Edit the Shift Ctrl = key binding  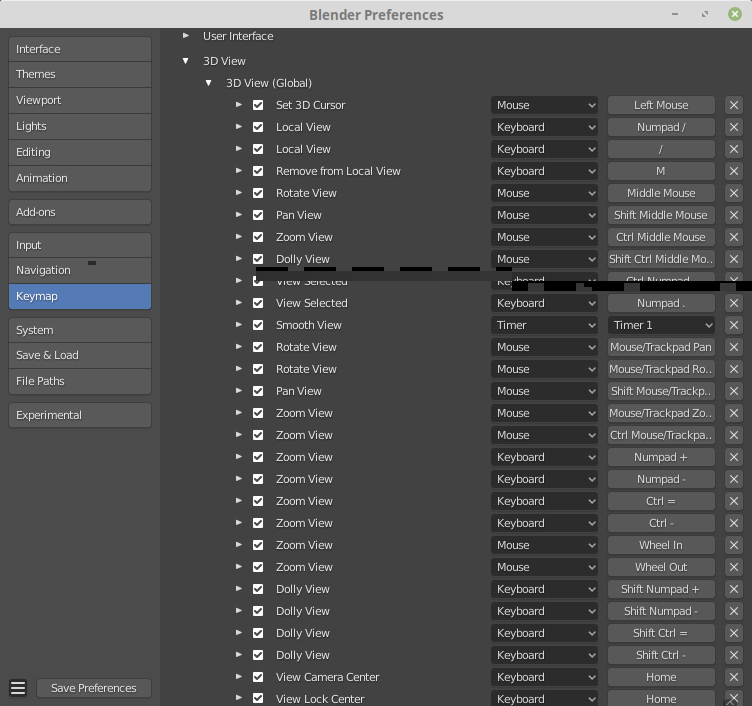(x=661, y=633)
